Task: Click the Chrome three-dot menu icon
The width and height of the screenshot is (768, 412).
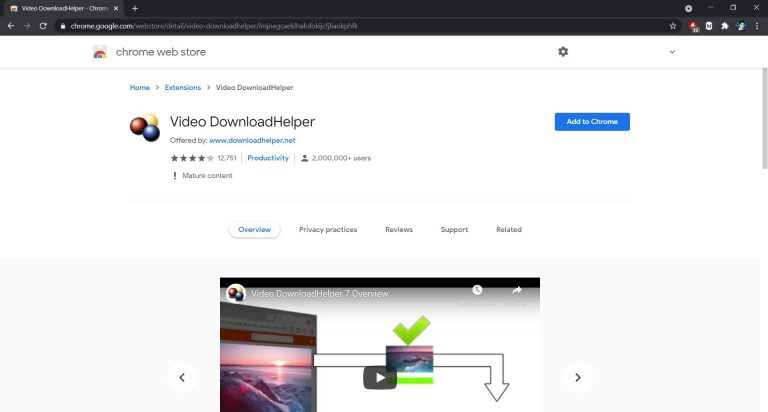Action: (757, 26)
